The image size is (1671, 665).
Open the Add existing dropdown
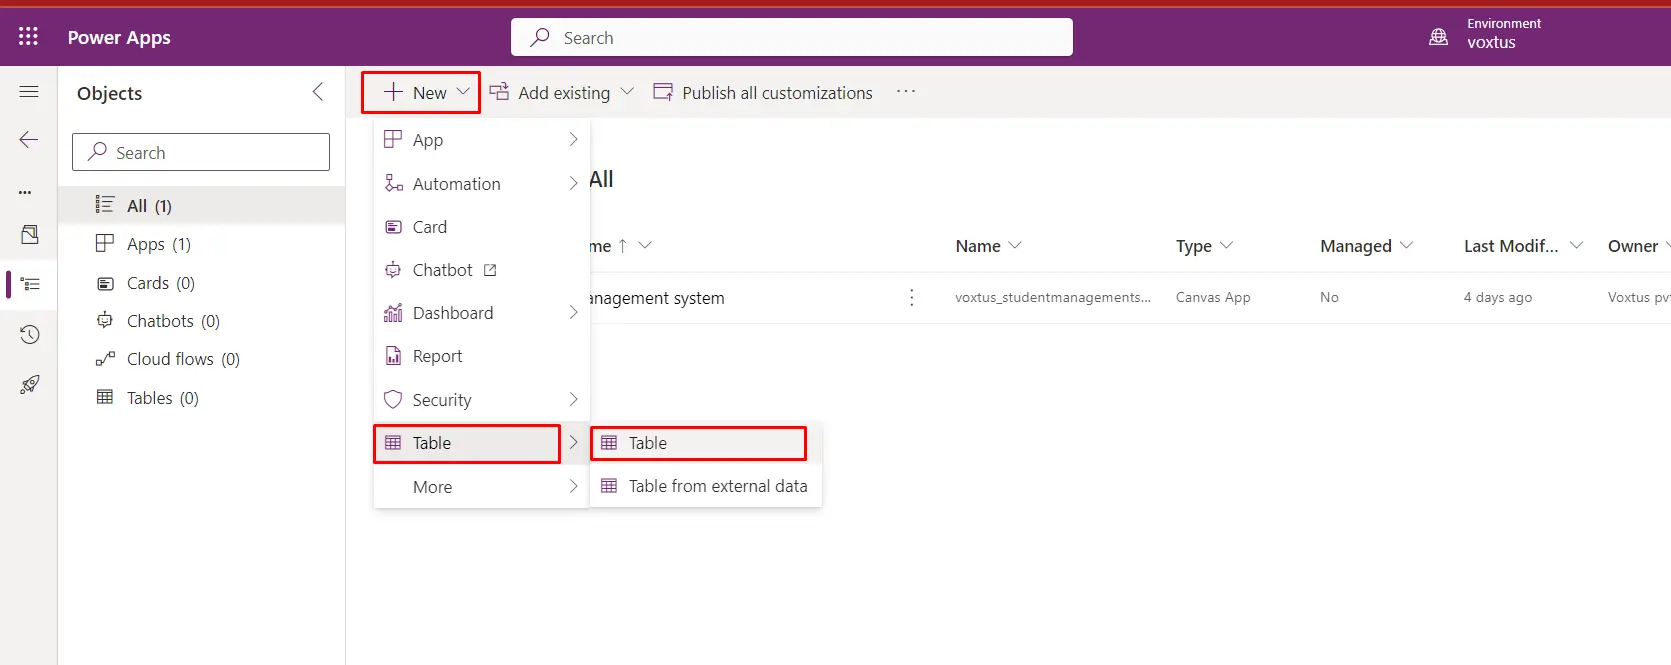point(562,93)
